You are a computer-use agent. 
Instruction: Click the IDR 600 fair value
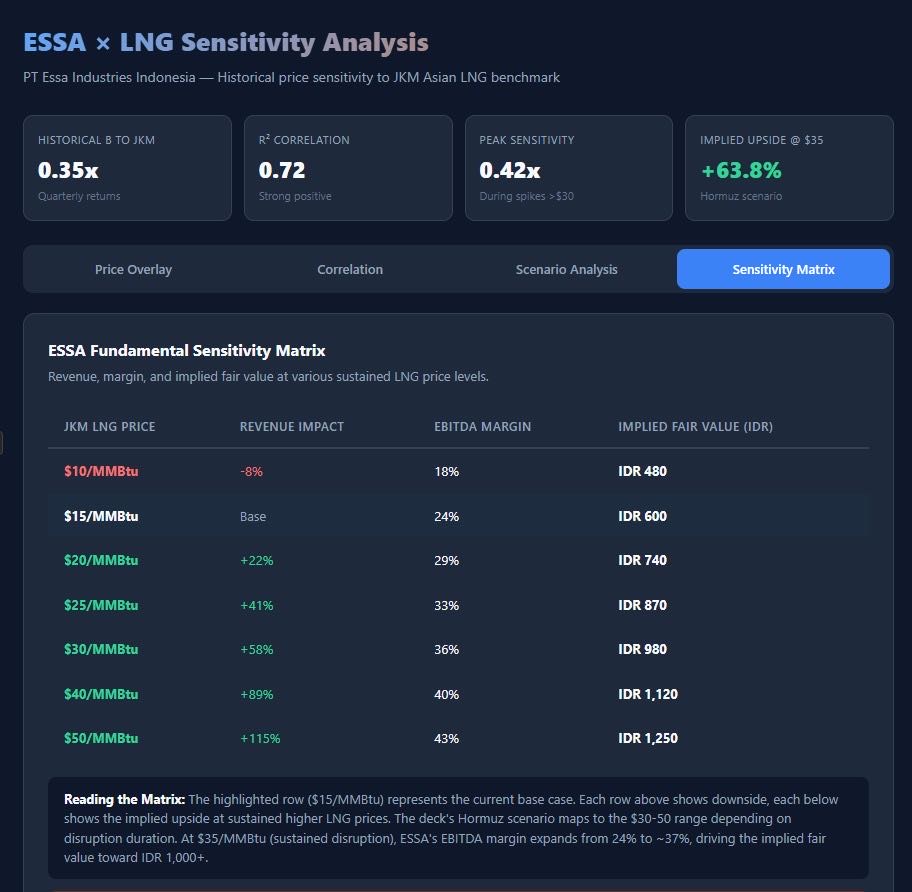pos(643,516)
